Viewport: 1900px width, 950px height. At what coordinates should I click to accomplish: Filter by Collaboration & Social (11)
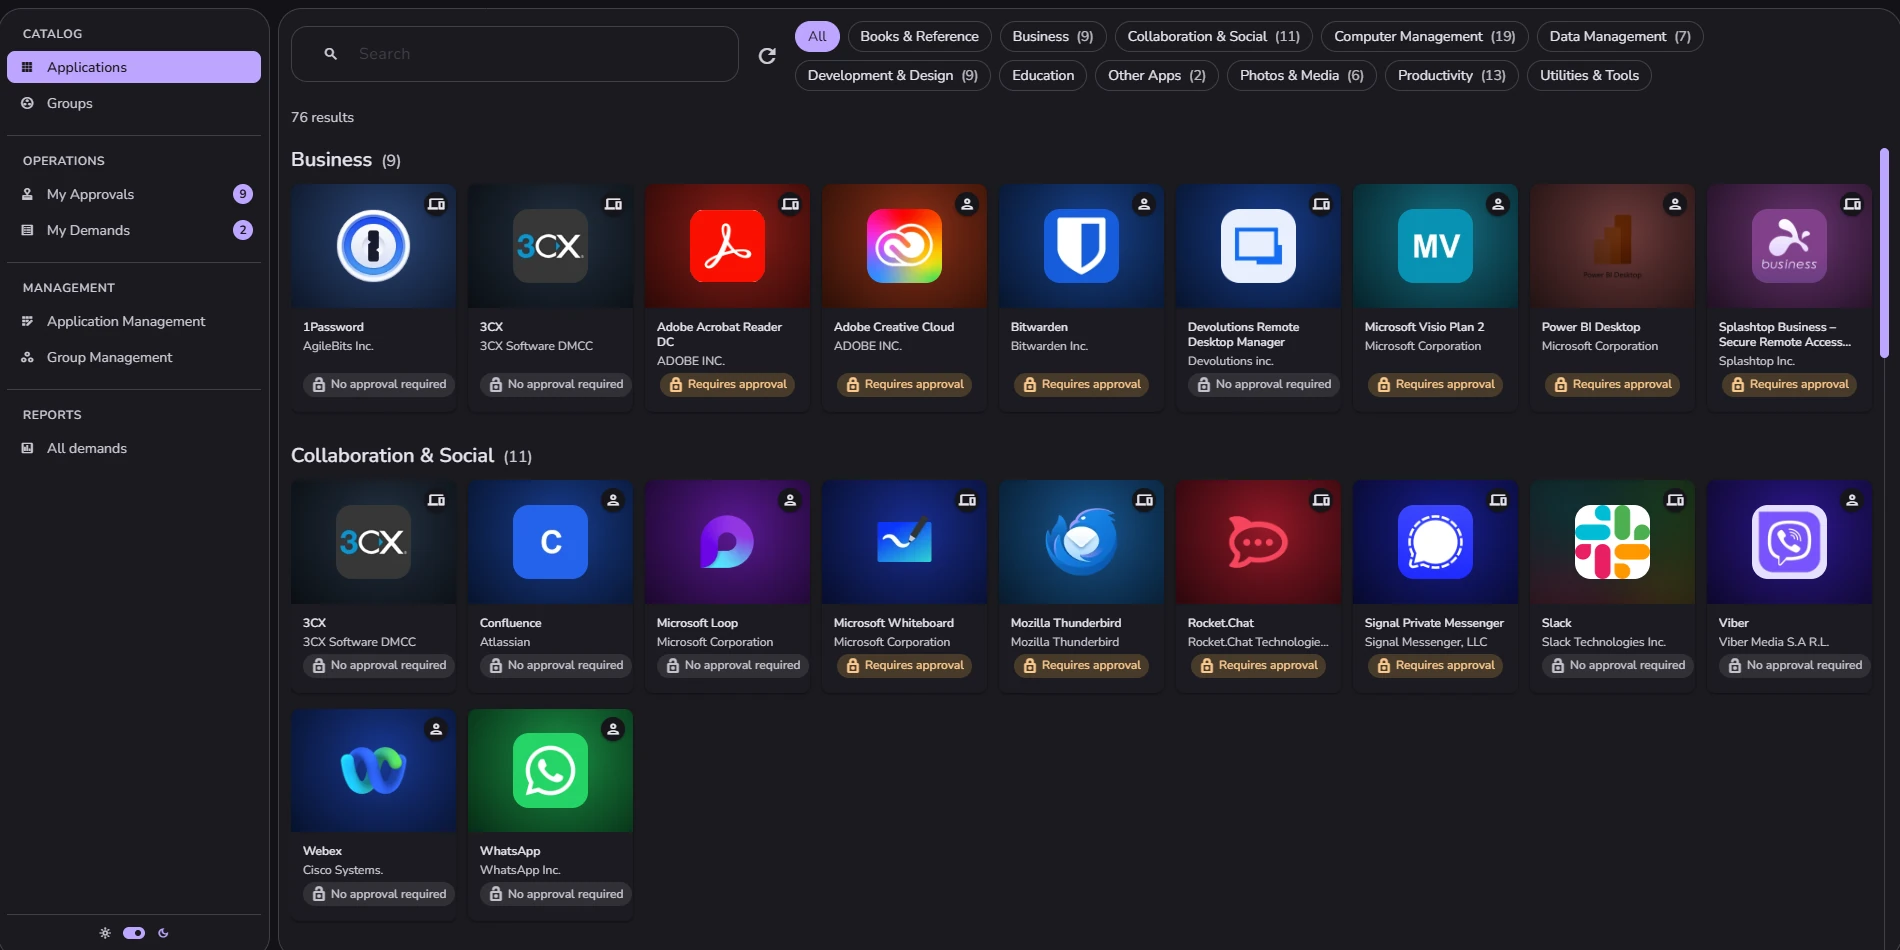pyautogui.click(x=1213, y=36)
